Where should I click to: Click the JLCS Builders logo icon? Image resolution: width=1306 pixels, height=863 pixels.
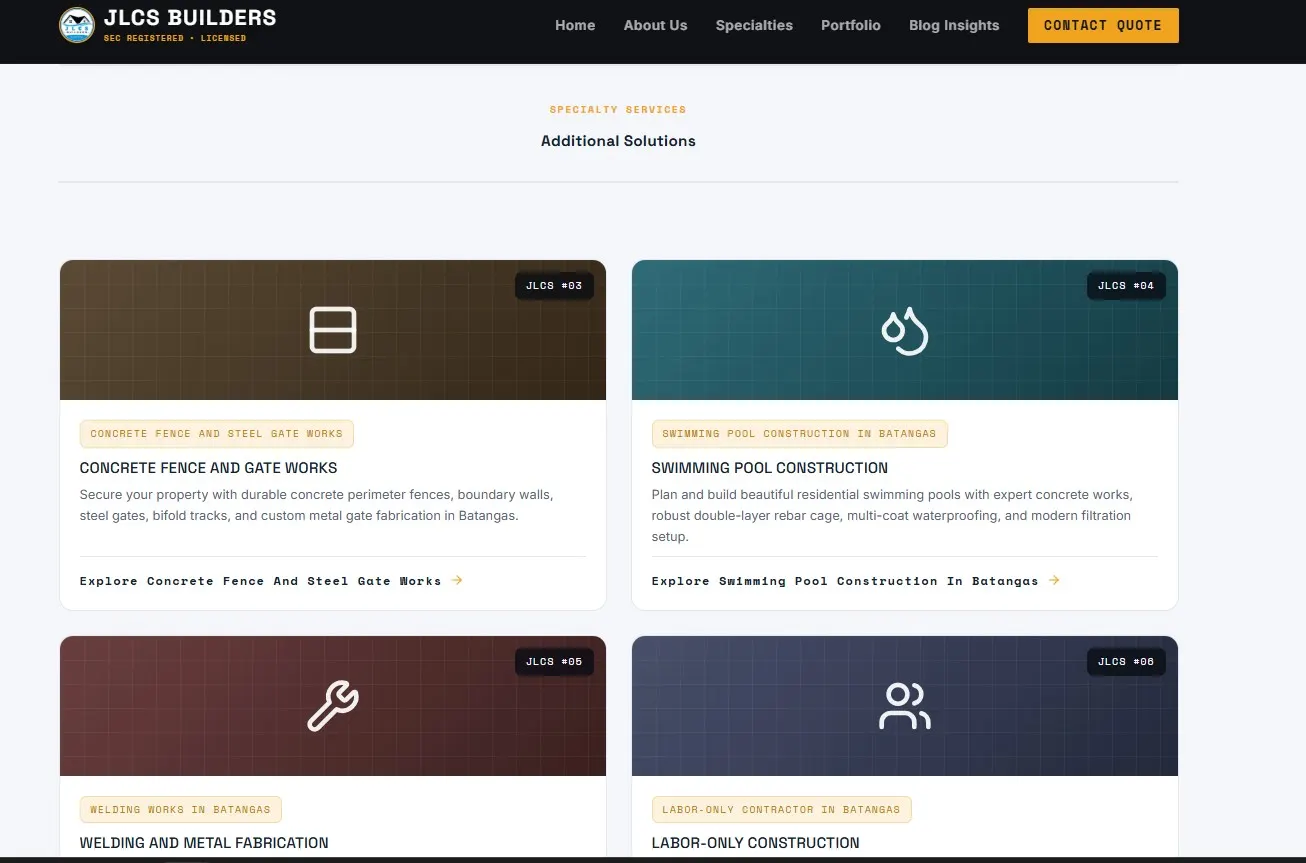coord(77,25)
